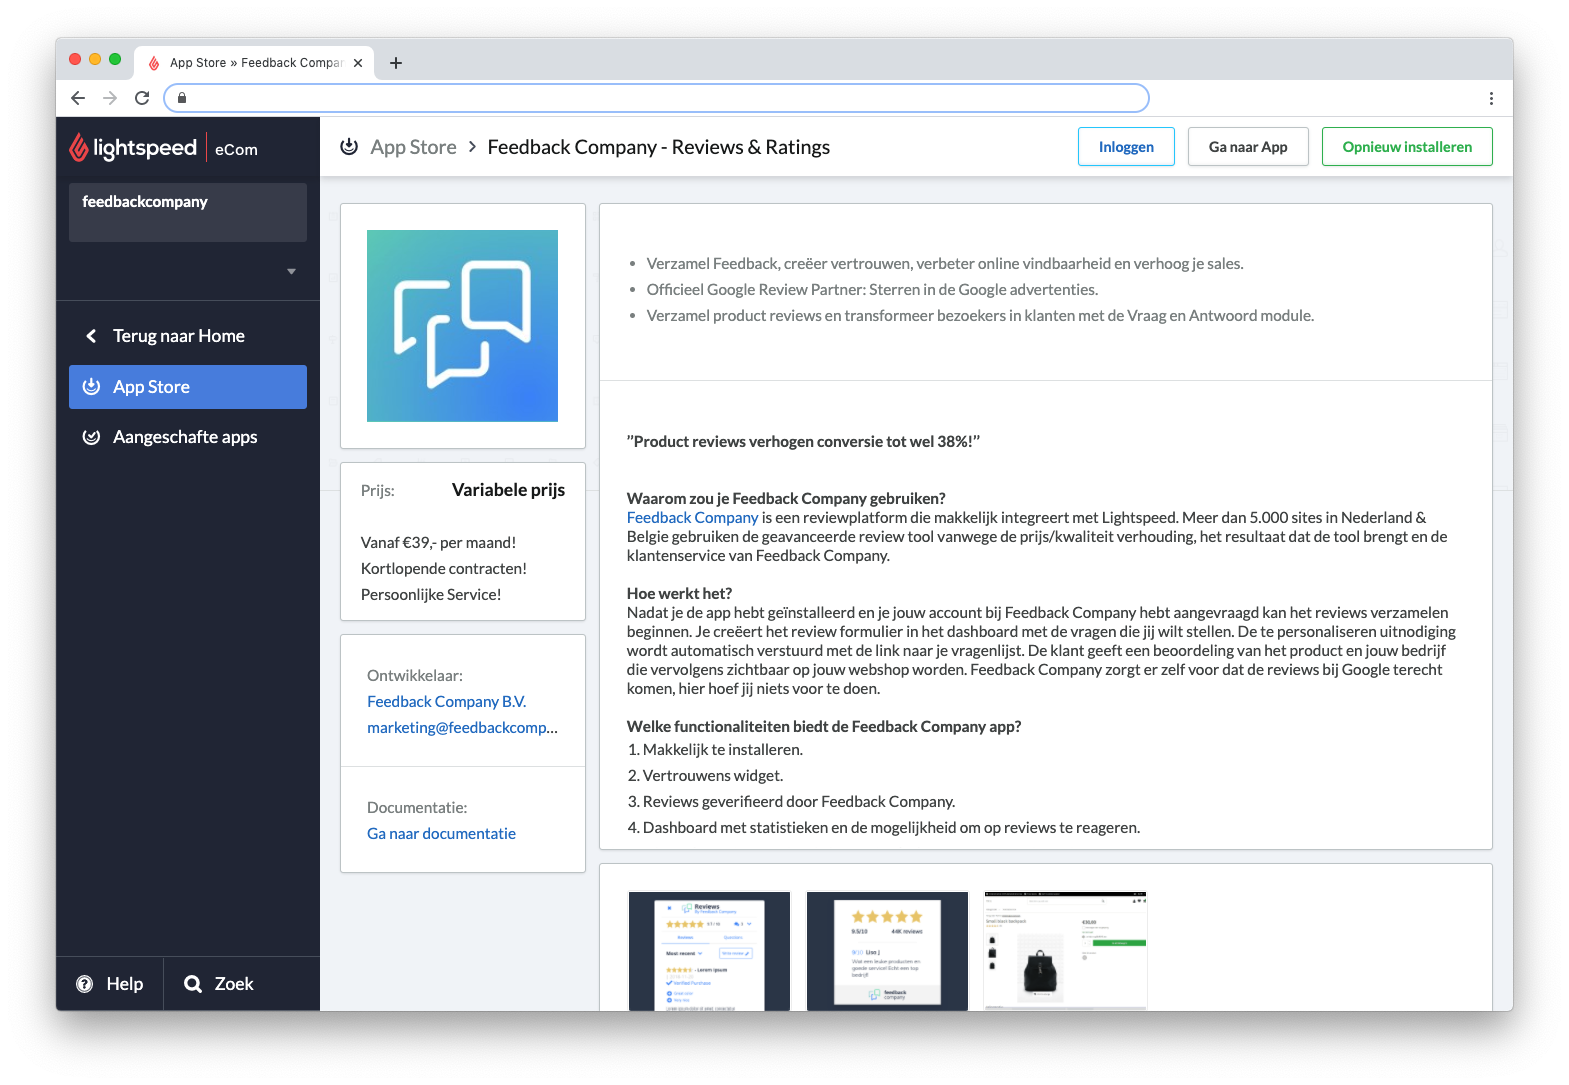Click Opnieuw installeren button

click(1407, 147)
